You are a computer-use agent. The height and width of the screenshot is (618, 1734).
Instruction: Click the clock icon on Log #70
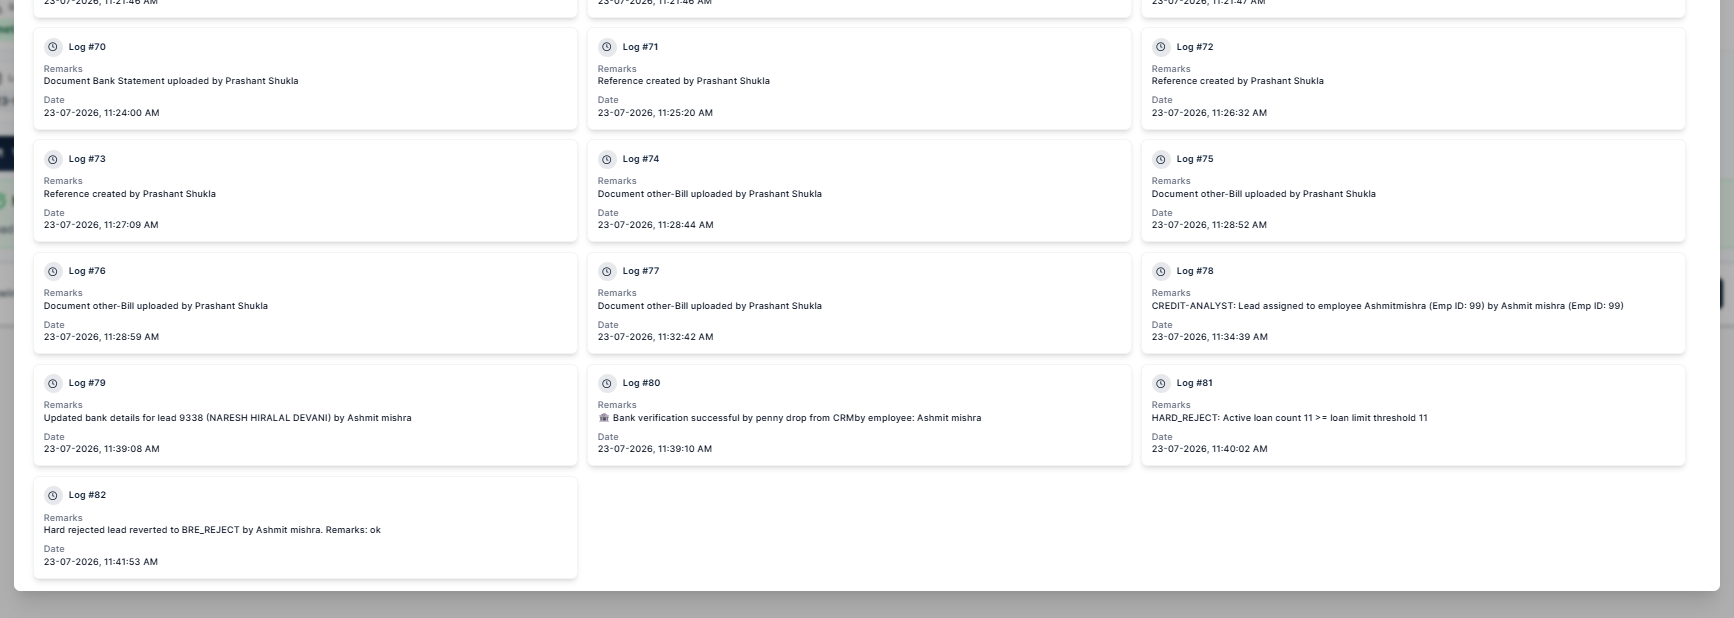click(x=53, y=47)
